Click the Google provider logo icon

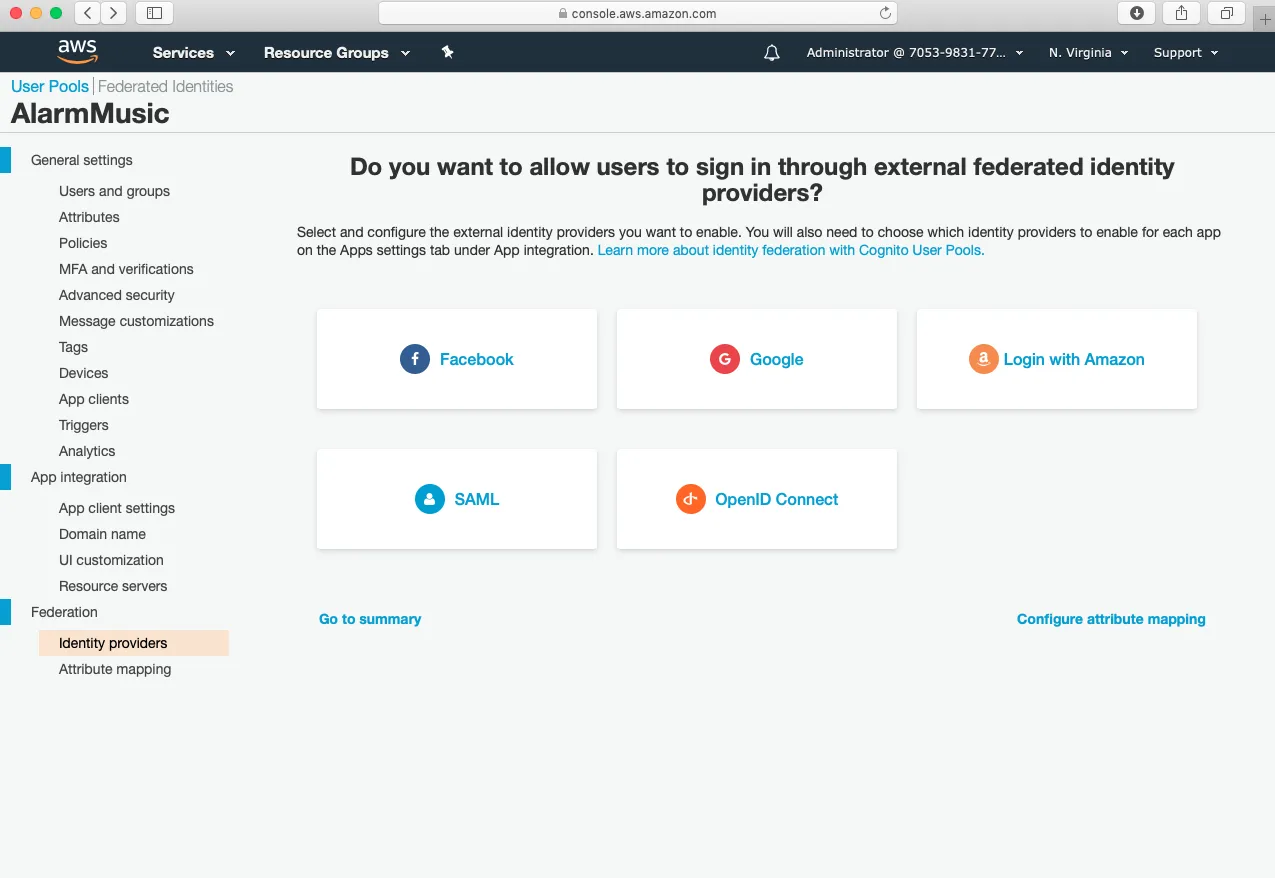(x=725, y=359)
